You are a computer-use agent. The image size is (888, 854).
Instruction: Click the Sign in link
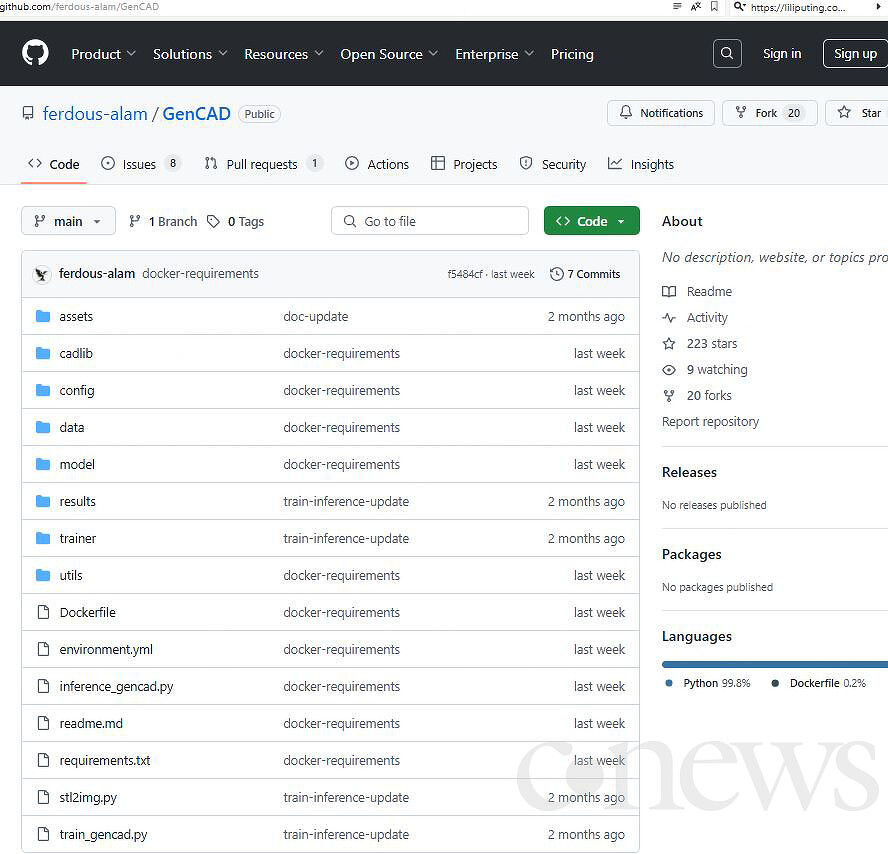tap(782, 54)
